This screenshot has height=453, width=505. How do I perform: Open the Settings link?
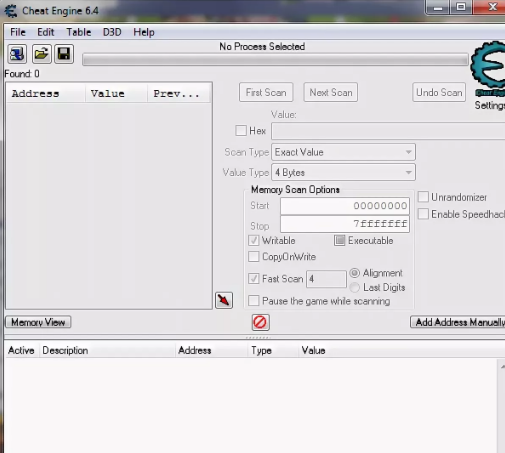point(489,105)
